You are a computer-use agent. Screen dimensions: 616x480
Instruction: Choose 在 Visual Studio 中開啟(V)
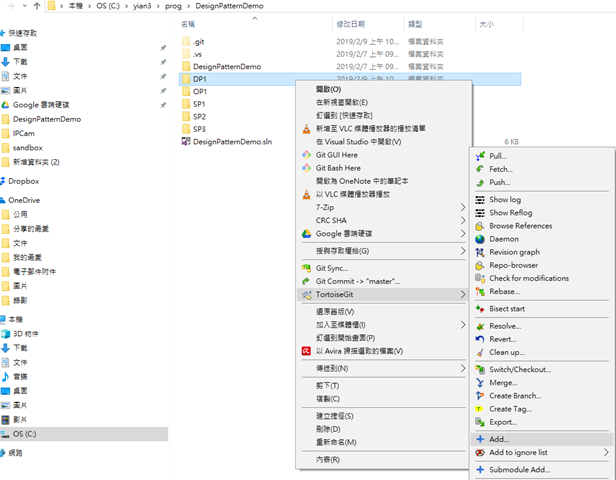coord(359,142)
